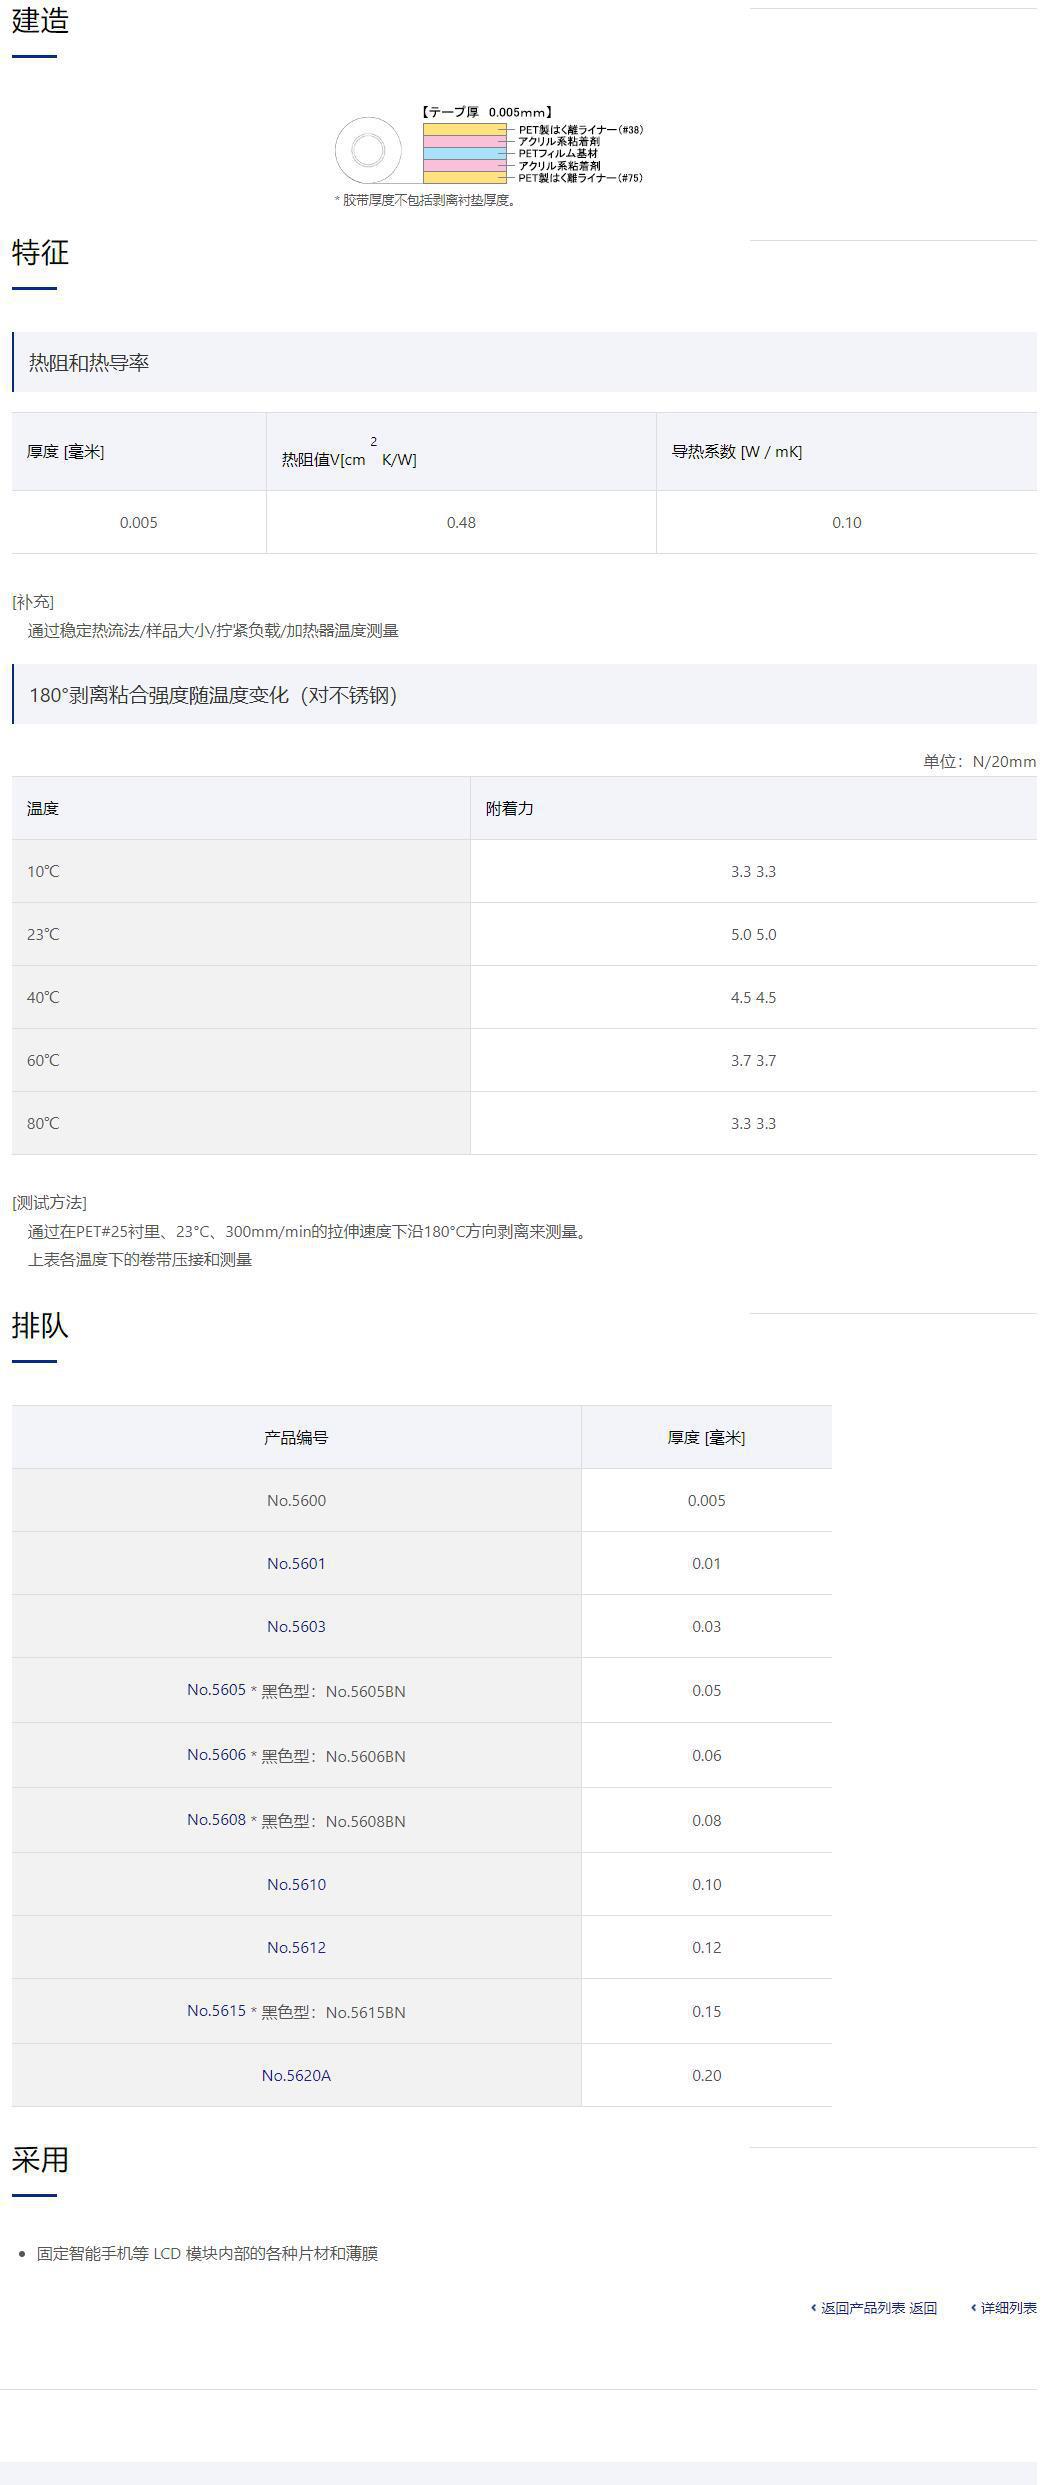
Task: Open the No.5601 product link
Action: point(296,1563)
